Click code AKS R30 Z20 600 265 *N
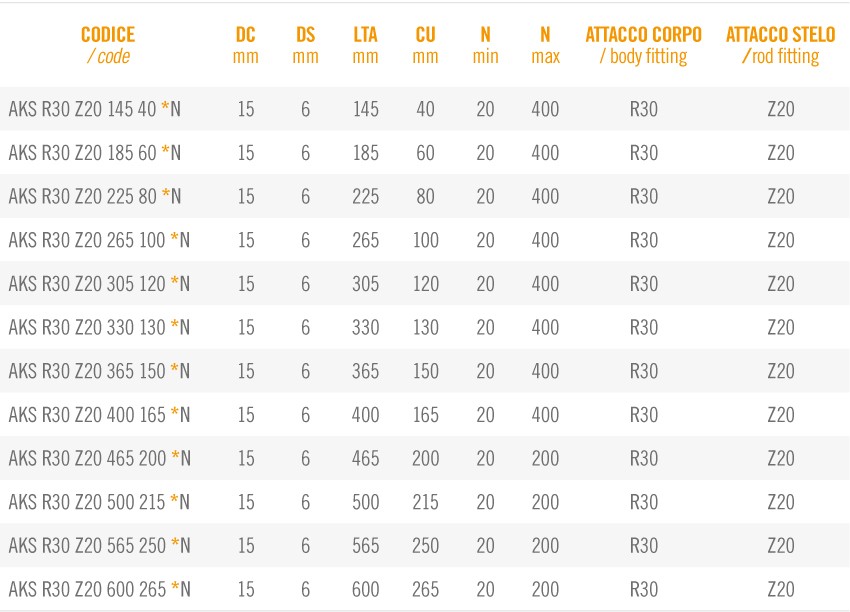This screenshot has width=850, height=612. (x=100, y=589)
